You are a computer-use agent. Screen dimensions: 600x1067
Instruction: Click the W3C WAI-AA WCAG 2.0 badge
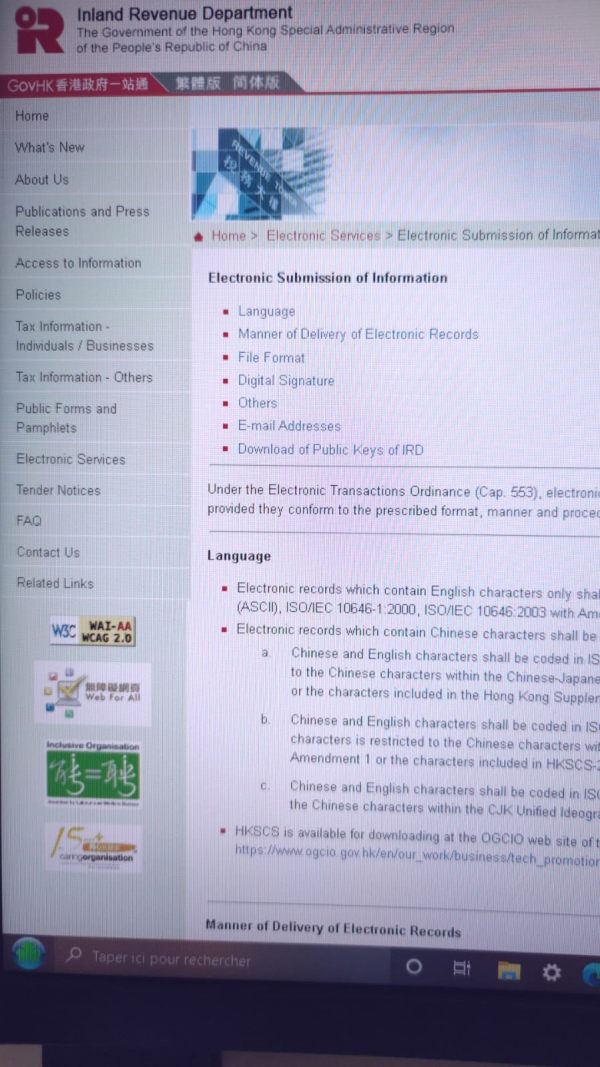coord(93,631)
